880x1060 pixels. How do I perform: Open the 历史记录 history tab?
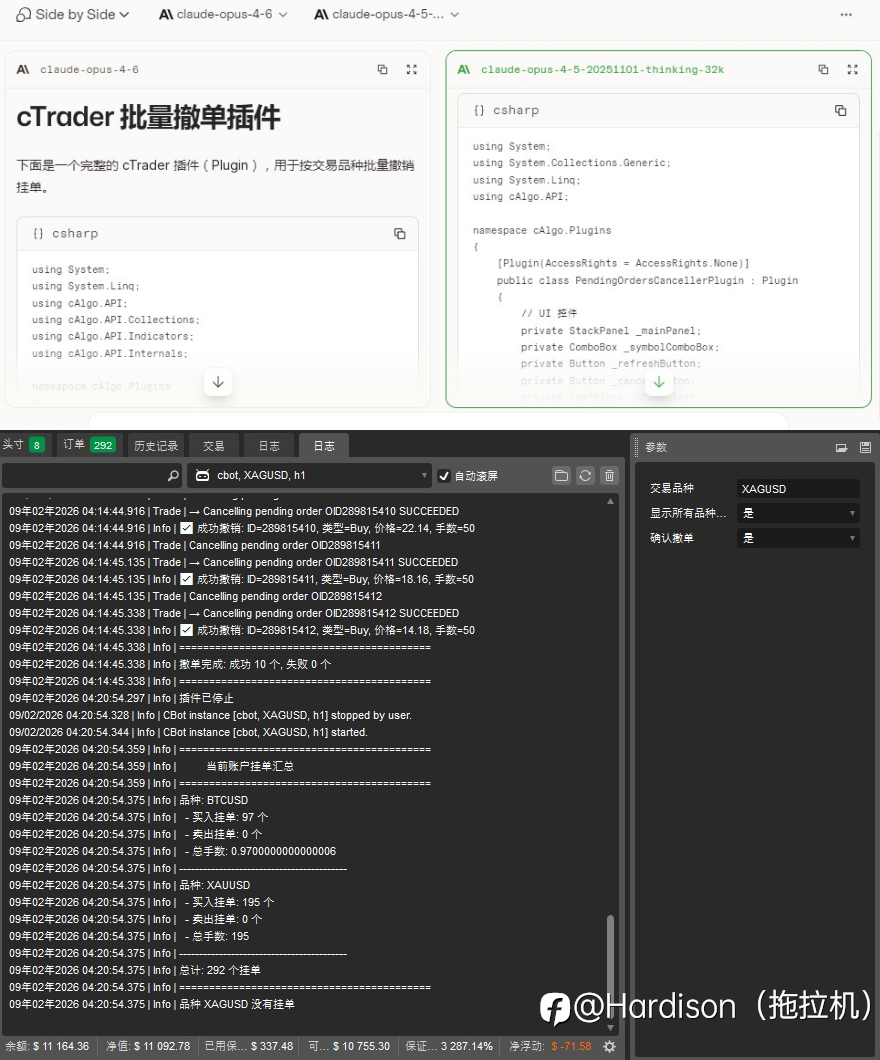155,445
